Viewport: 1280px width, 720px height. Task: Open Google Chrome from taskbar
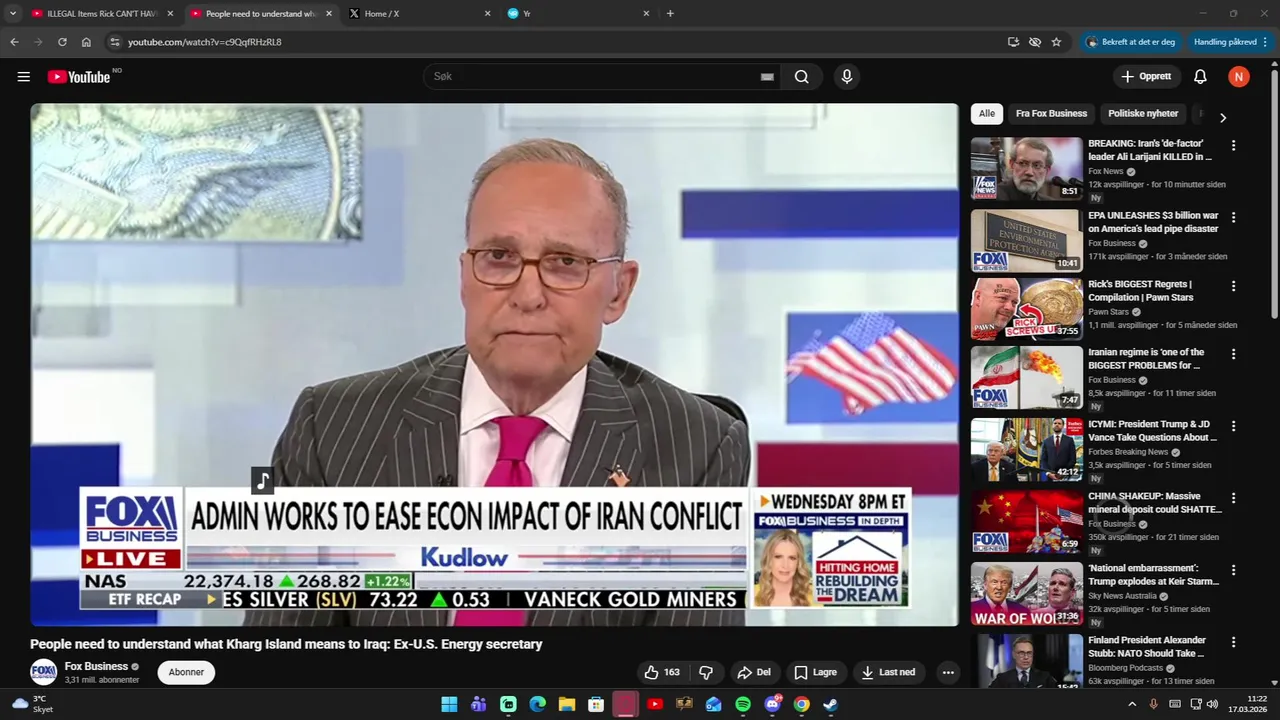[802, 704]
